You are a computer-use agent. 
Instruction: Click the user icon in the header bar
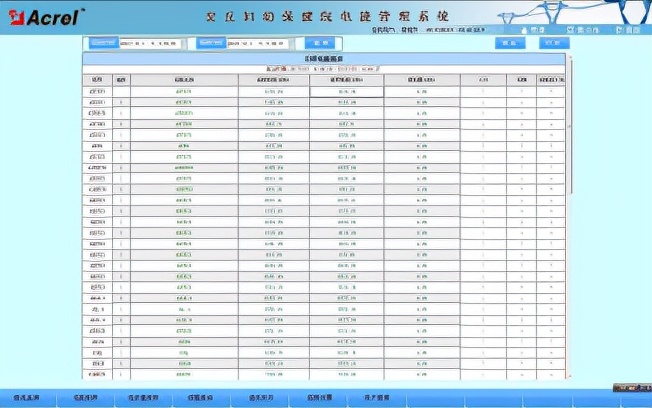(x=524, y=30)
